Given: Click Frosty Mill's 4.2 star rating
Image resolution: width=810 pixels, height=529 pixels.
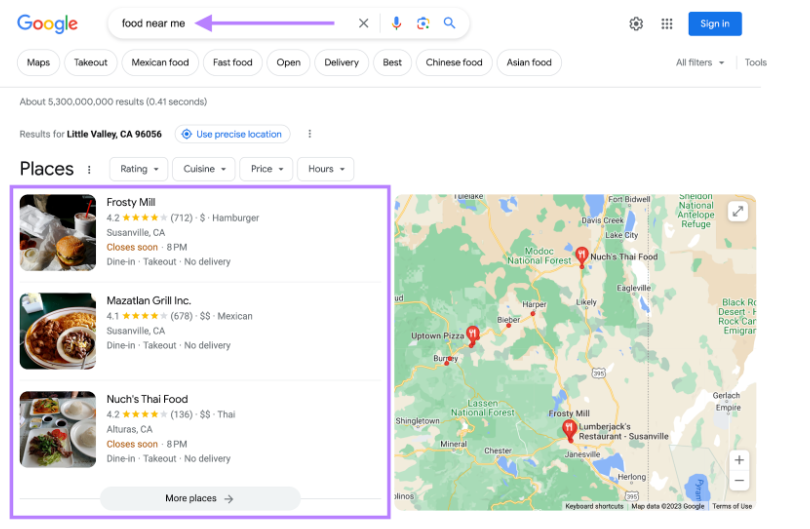Looking at the screenshot, I should (x=137, y=218).
